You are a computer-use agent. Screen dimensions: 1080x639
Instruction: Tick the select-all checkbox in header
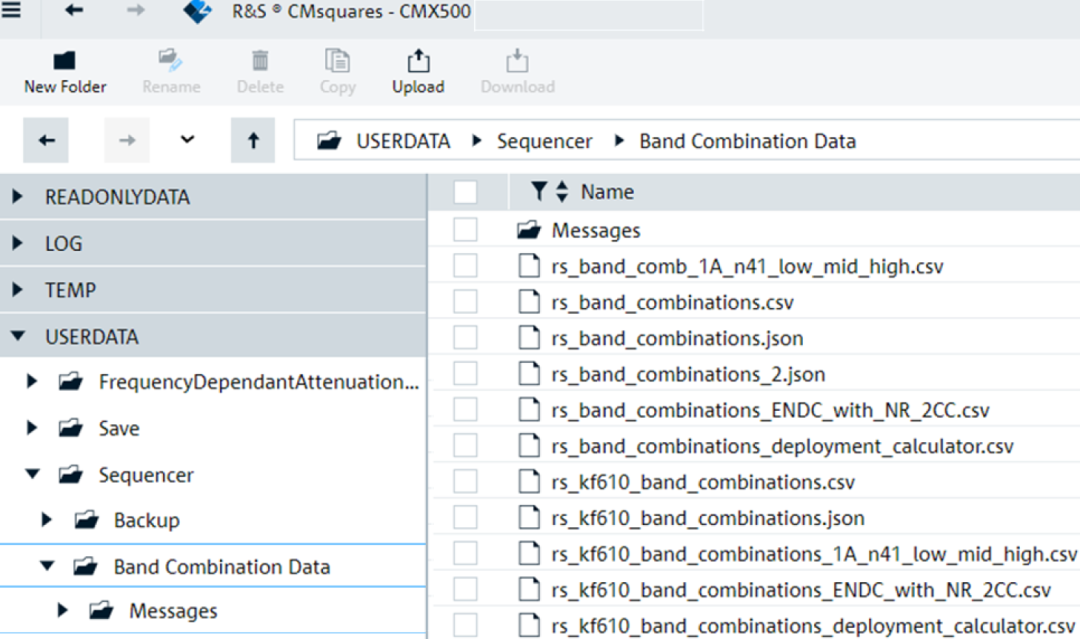465,192
